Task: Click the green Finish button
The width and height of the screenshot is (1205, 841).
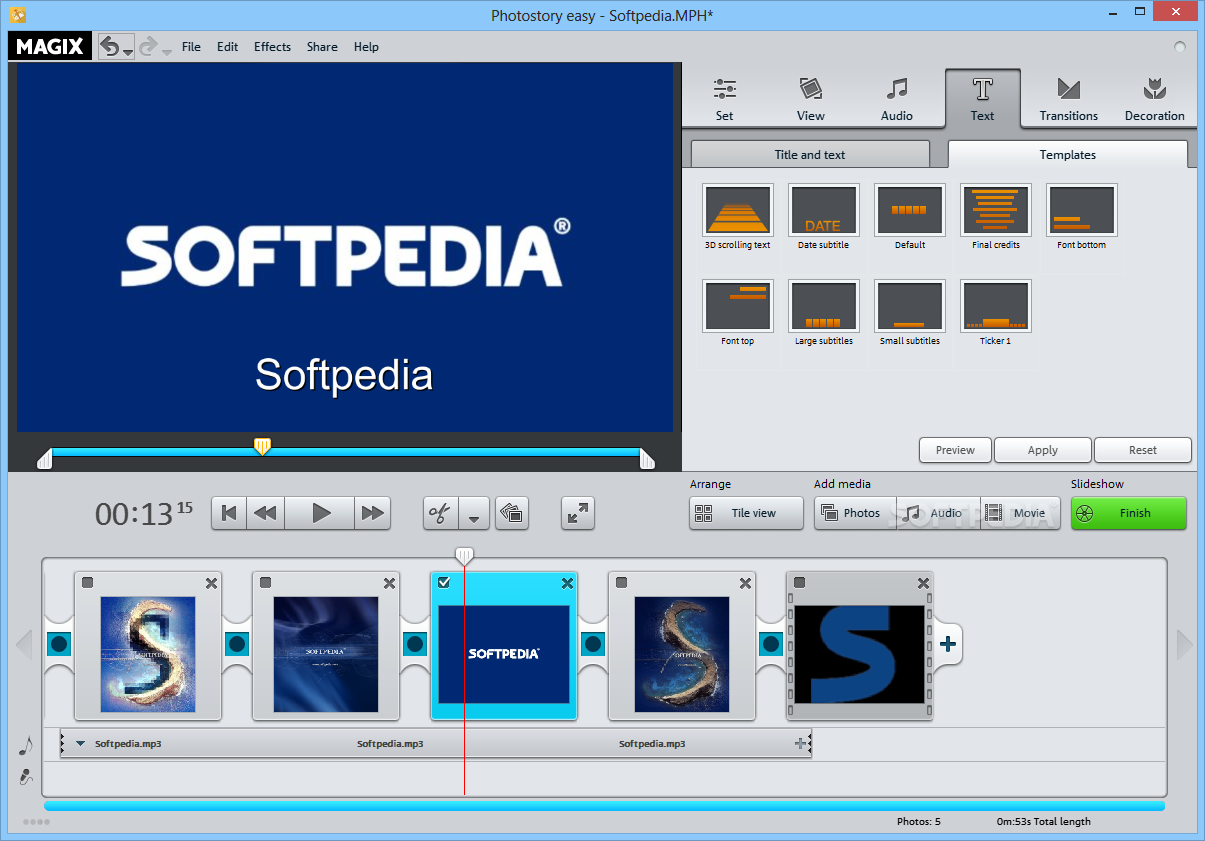Action: tap(1129, 513)
